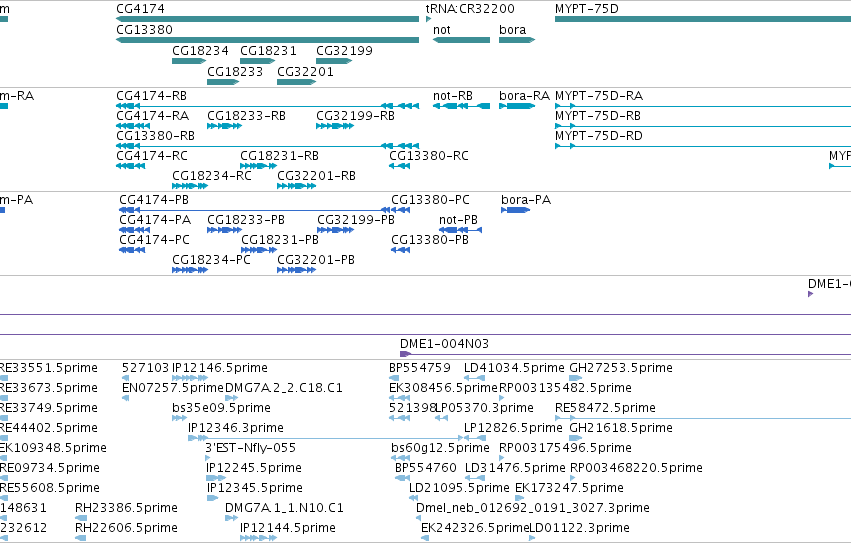Click RE58472.5prime EST label
The image size is (851, 543).
605,408
